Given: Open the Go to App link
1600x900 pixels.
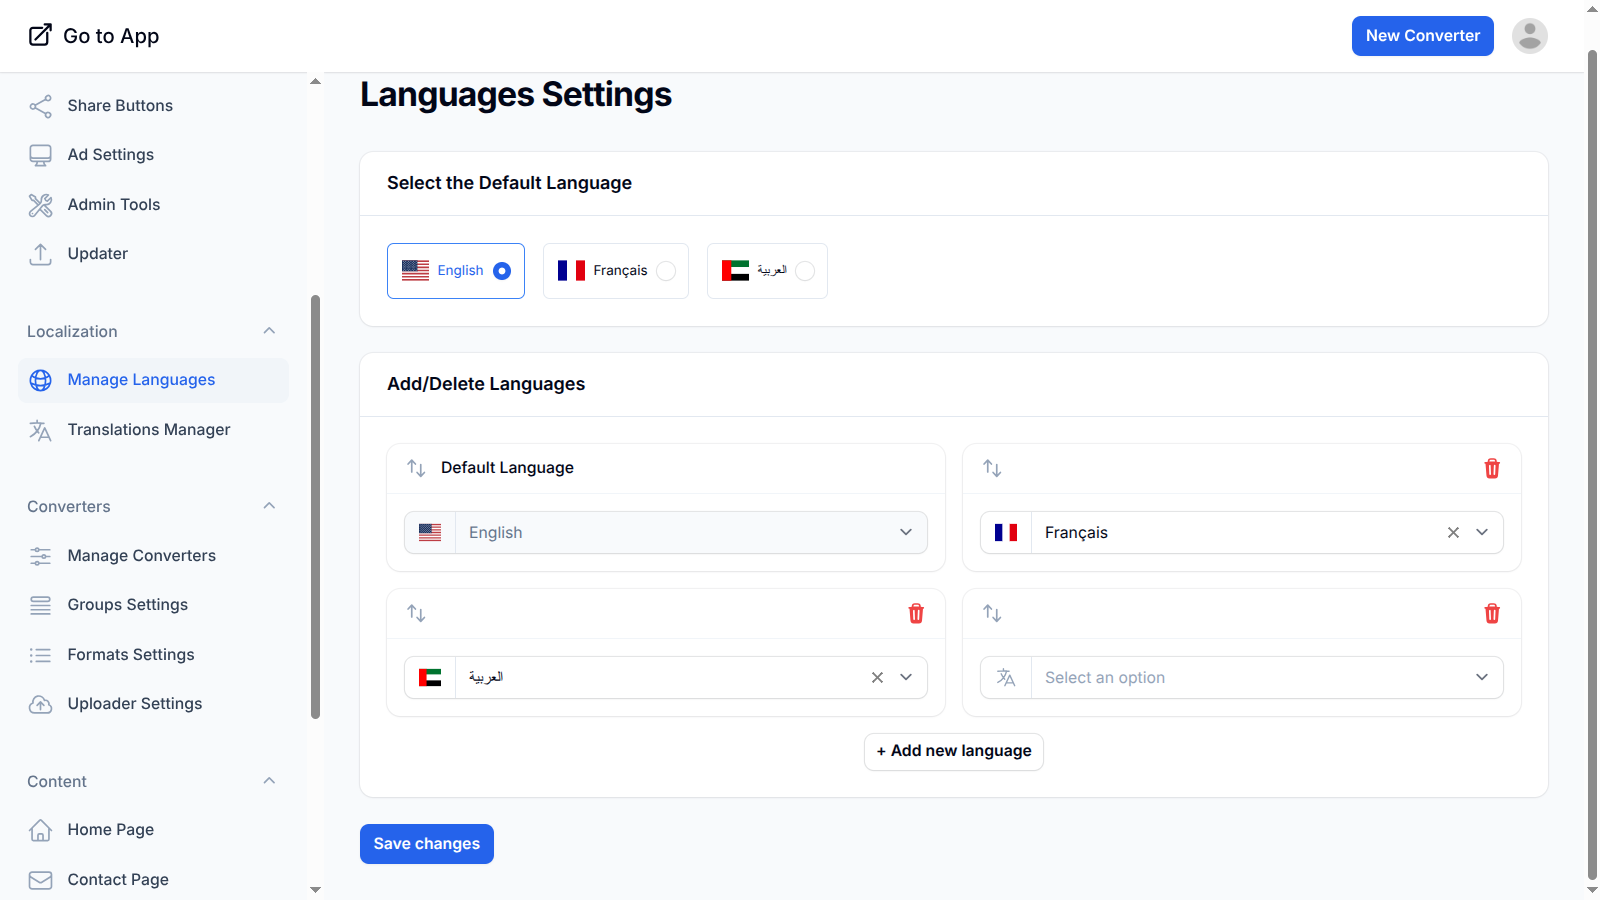Looking at the screenshot, I should pyautogui.click(x=94, y=36).
